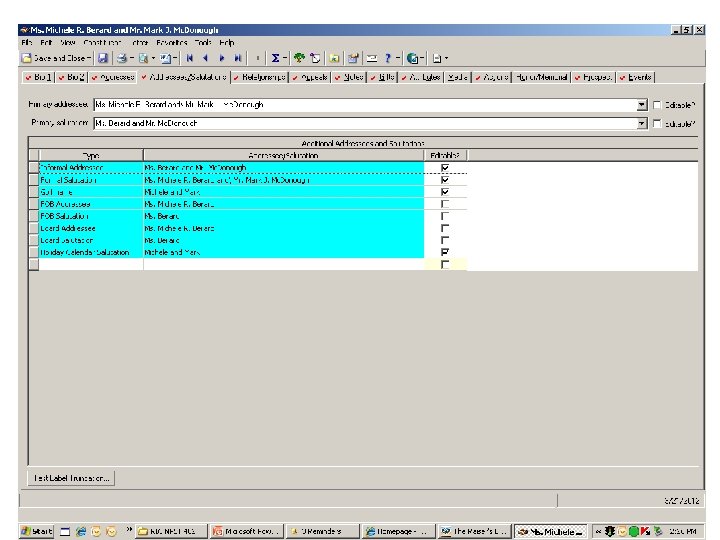Expand the Primary salutation dropdown
720x540 pixels.
coord(642,123)
